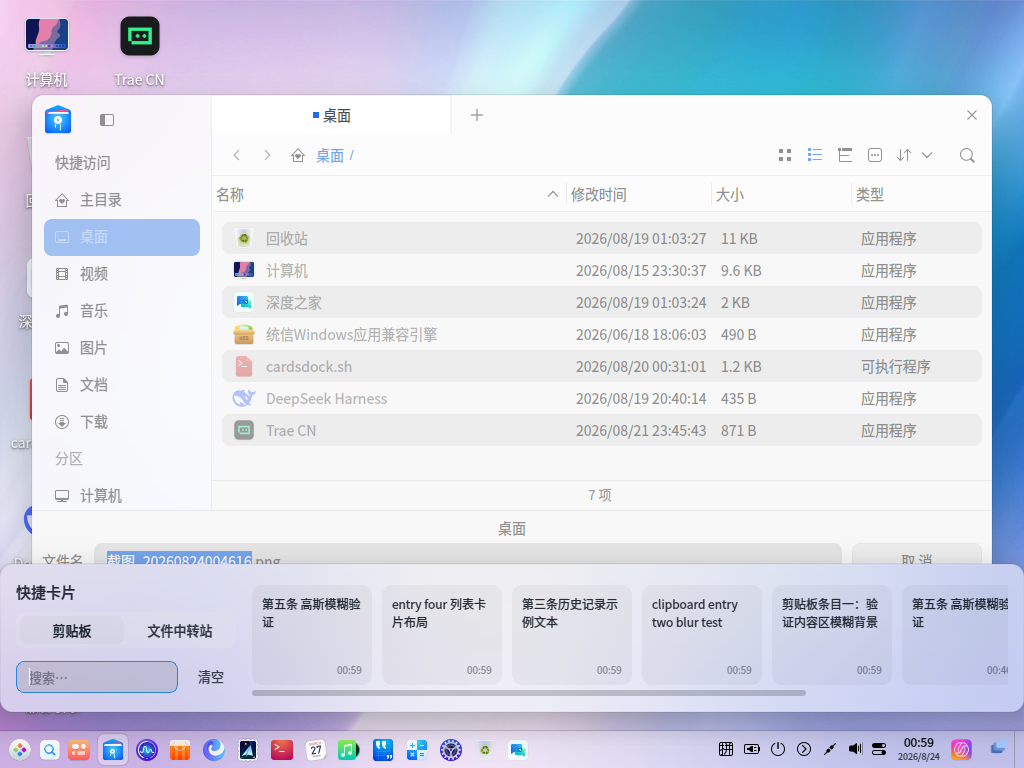This screenshot has height=768, width=1024.
Task: Click the 2026/06/18 18:06:03 modified time
Action: (641, 334)
